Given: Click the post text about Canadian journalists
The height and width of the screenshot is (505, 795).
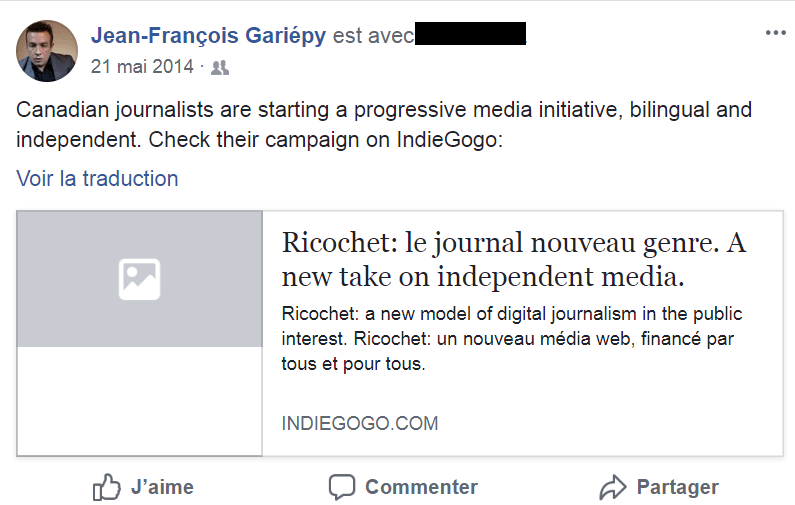Looking at the screenshot, I should pos(384,124).
